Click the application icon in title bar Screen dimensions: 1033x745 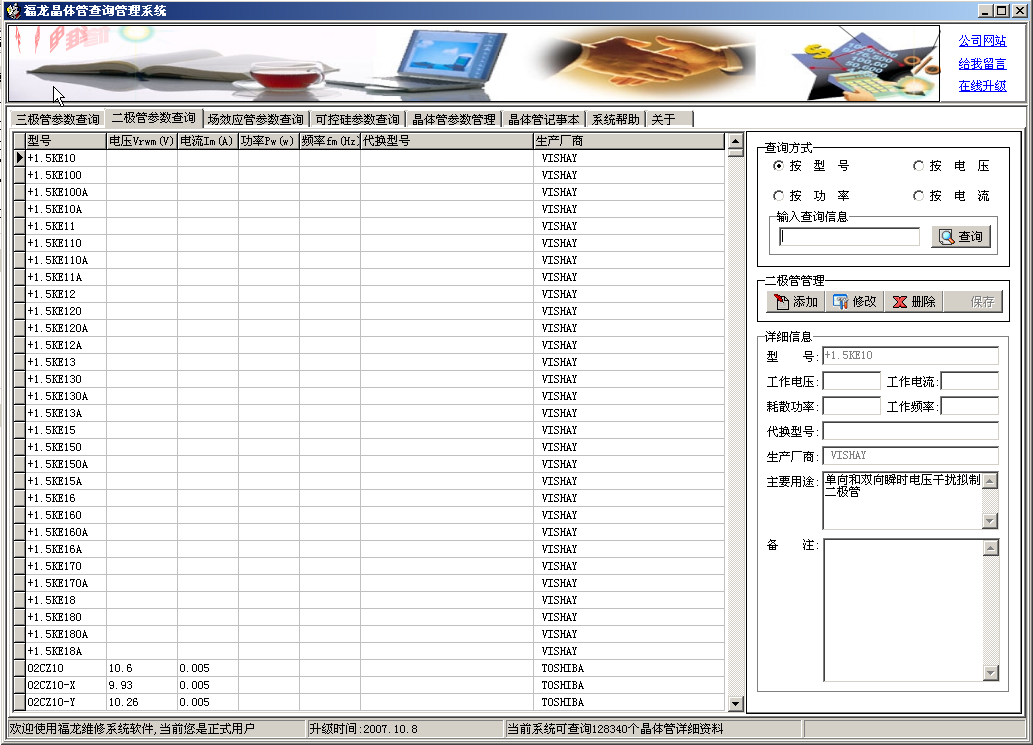13,11
